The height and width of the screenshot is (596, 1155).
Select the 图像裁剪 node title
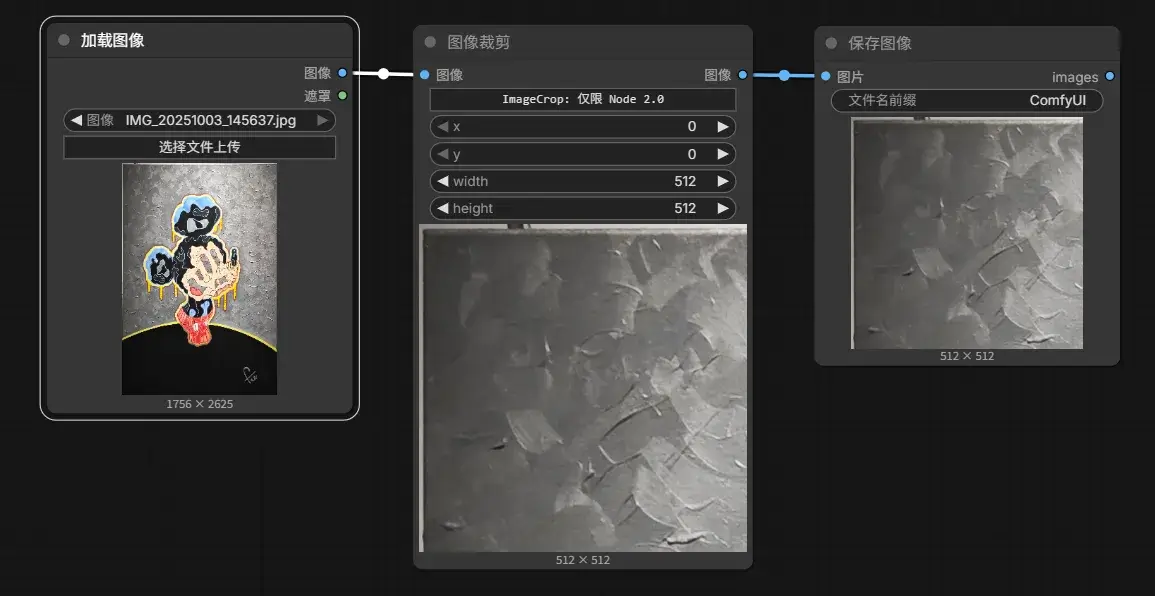(x=479, y=43)
